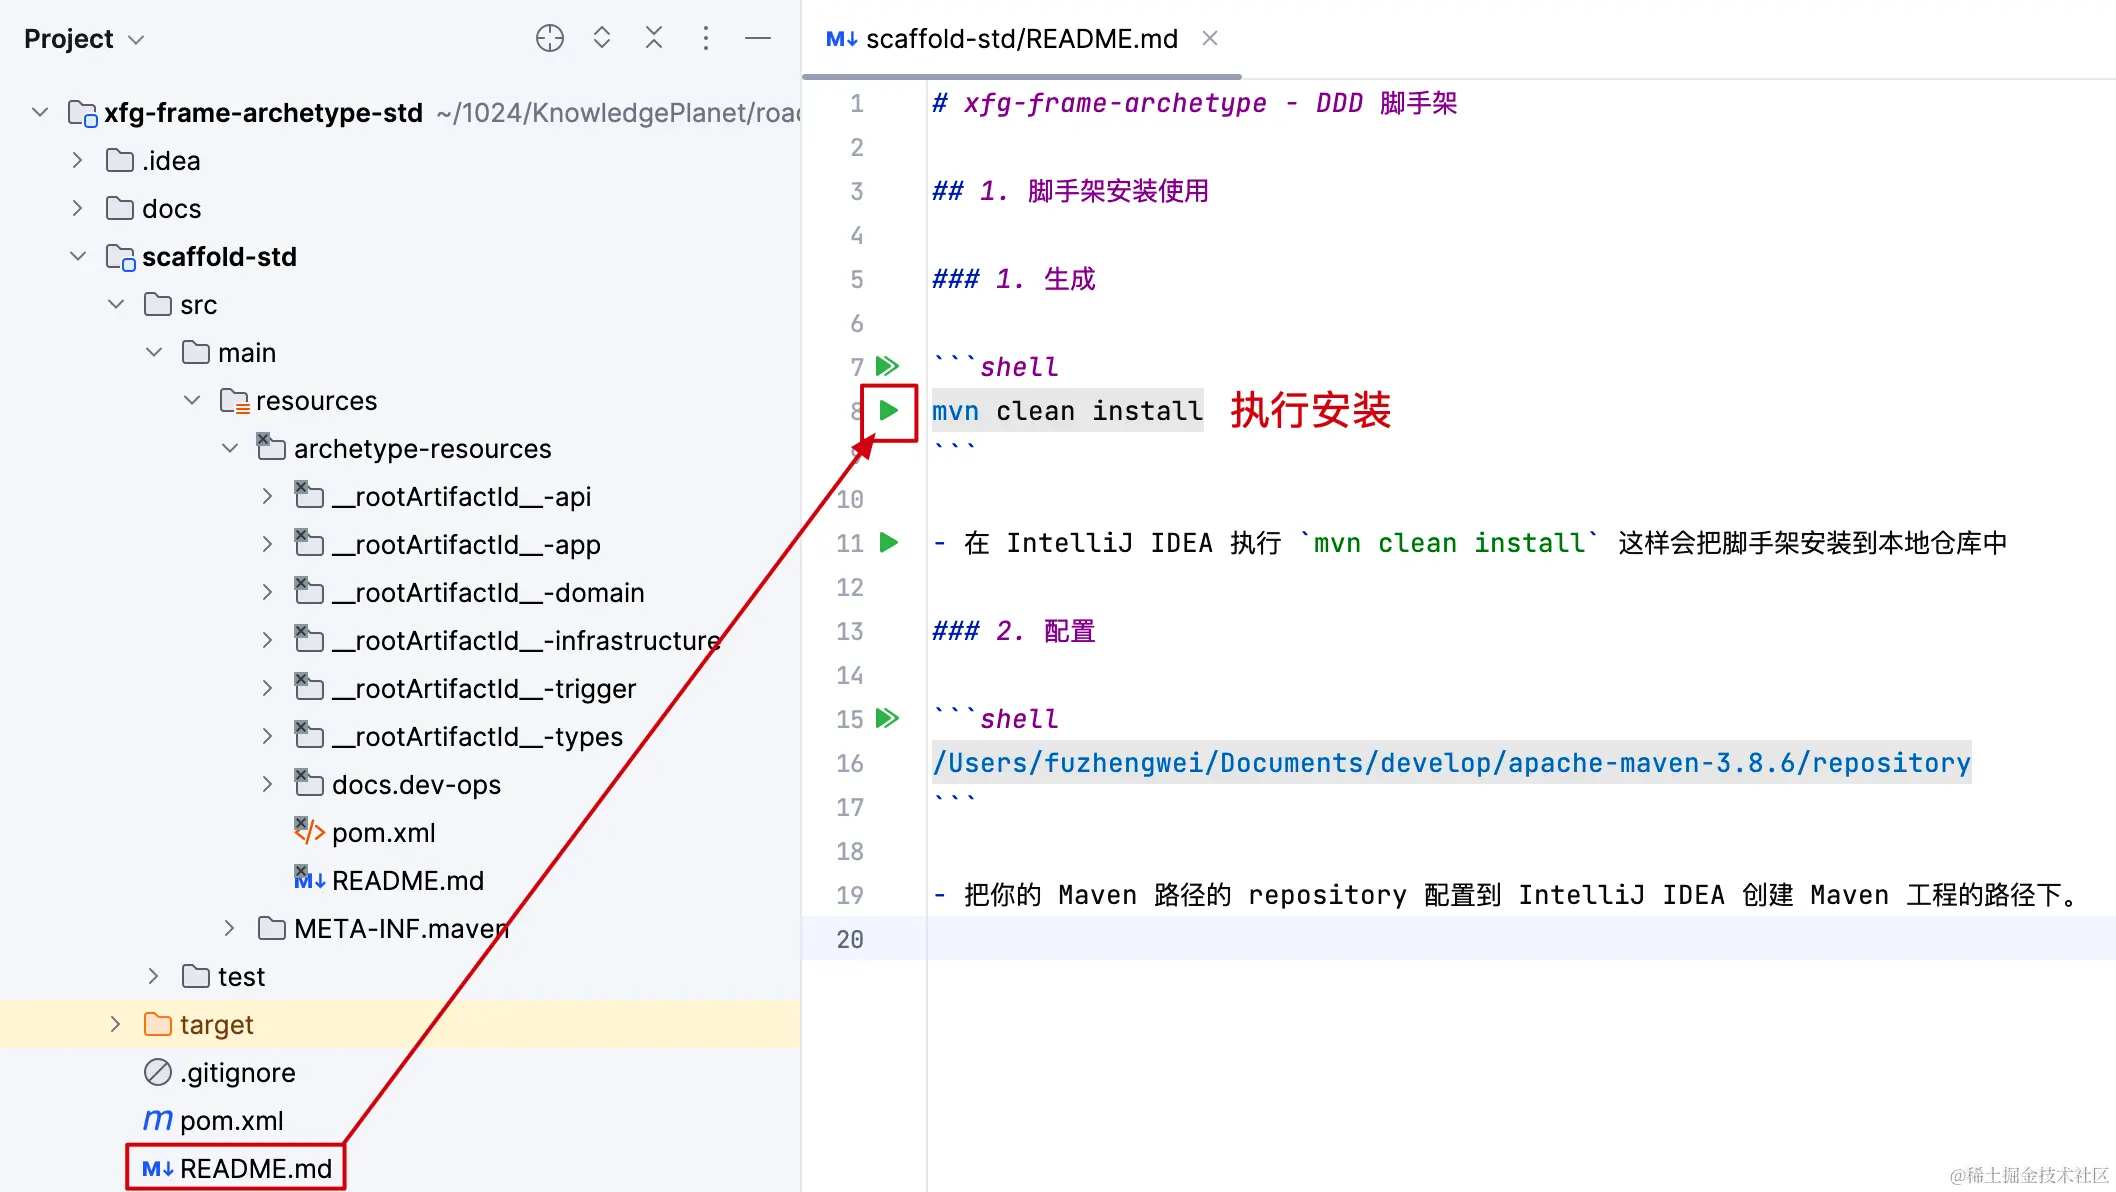The height and width of the screenshot is (1192, 2116).
Task: Run all commands in shell block at line 15
Action: [887, 718]
